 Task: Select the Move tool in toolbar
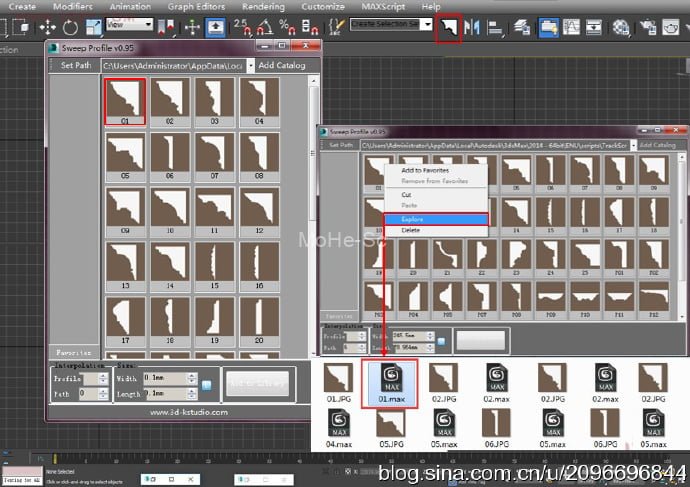(47, 27)
